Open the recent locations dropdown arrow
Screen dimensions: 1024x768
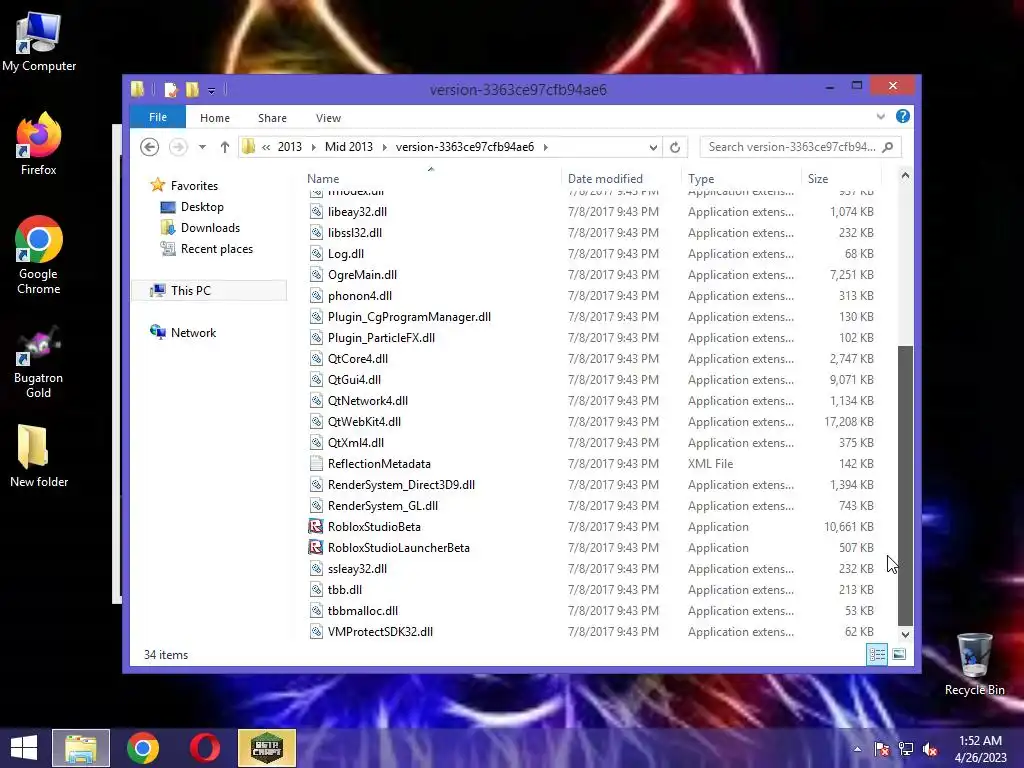point(202,147)
